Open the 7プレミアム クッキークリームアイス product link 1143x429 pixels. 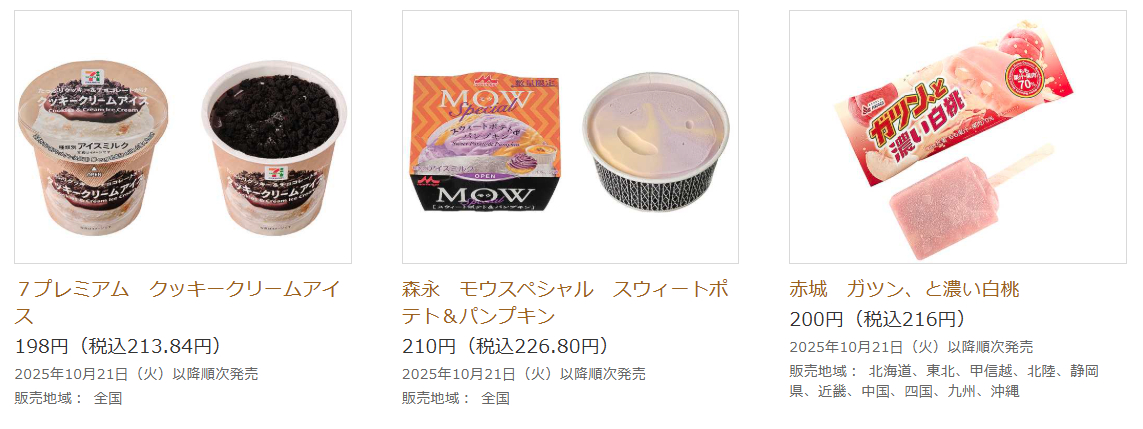click(x=177, y=302)
